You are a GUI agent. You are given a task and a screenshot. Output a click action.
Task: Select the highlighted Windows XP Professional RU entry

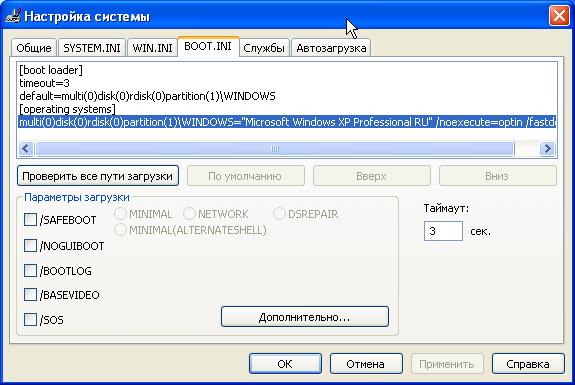tap(287, 122)
